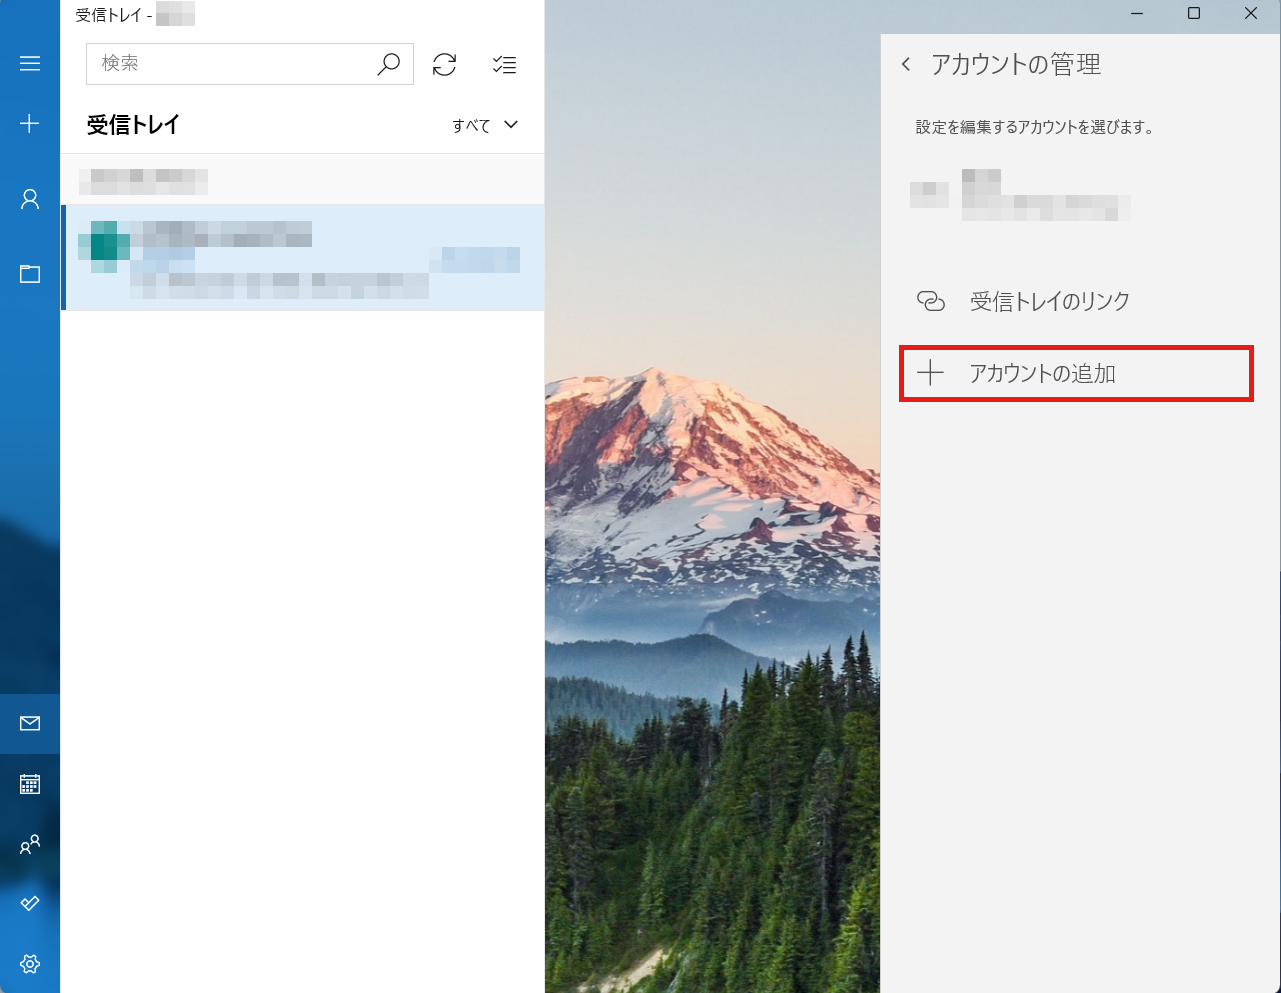1281x993 pixels.
Task: Click the 検索 search field
Action: pyautogui.click(x=250, y=64)
